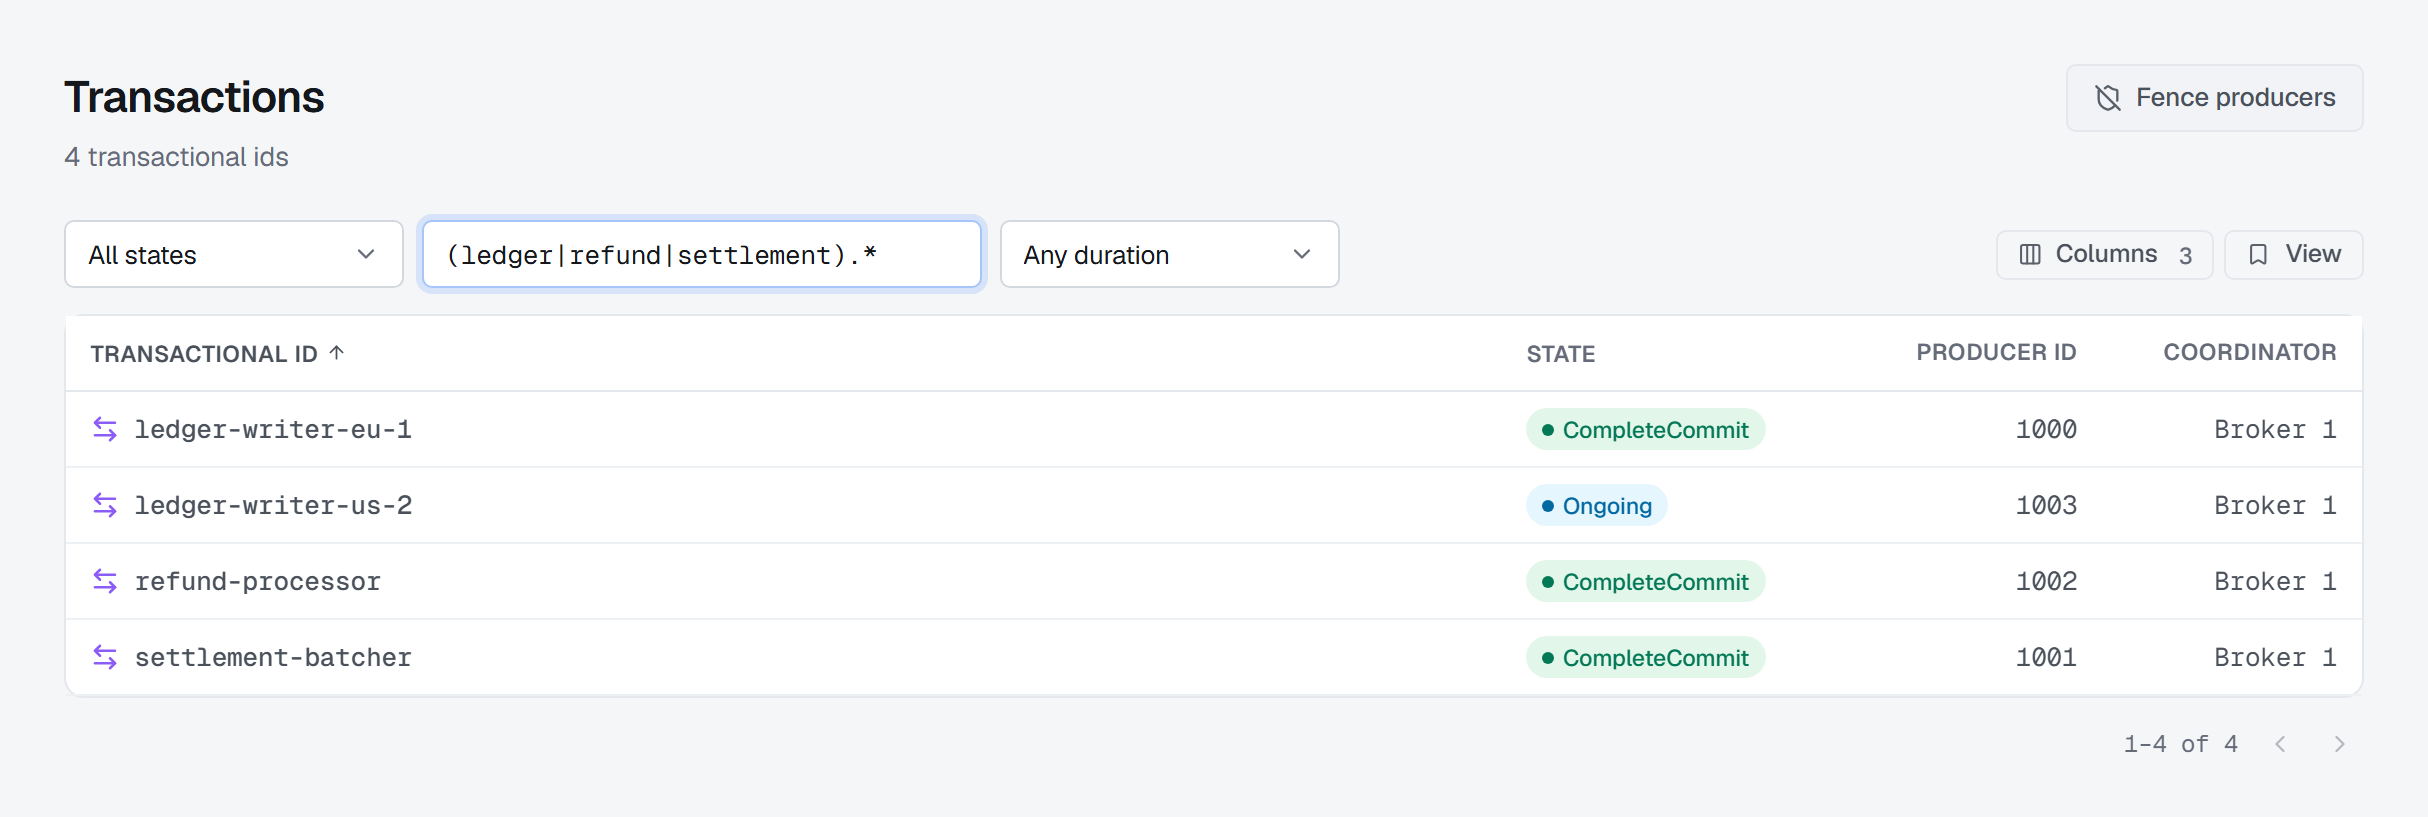
Task: Open the ledger-writer-eu-1 transactional id
Action: 273,429
